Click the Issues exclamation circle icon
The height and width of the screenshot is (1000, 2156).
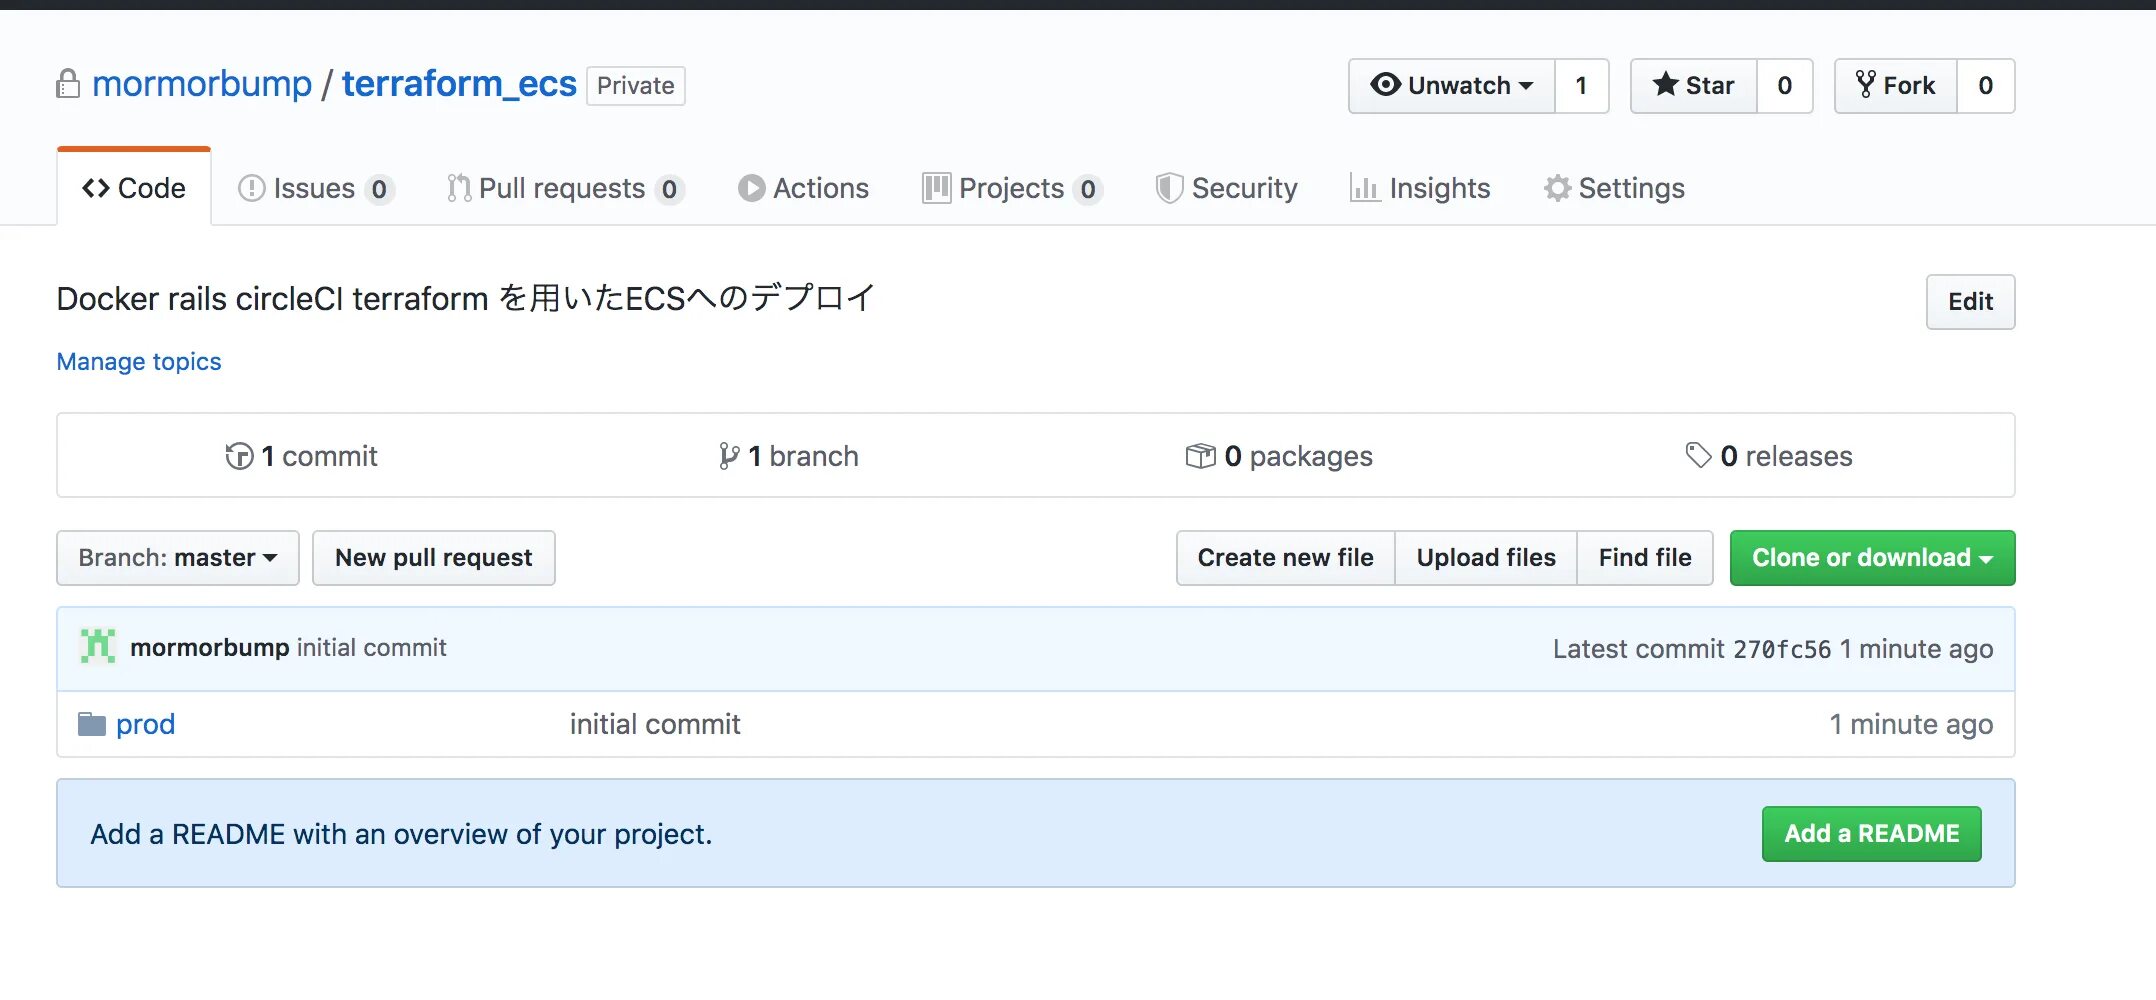252,188
